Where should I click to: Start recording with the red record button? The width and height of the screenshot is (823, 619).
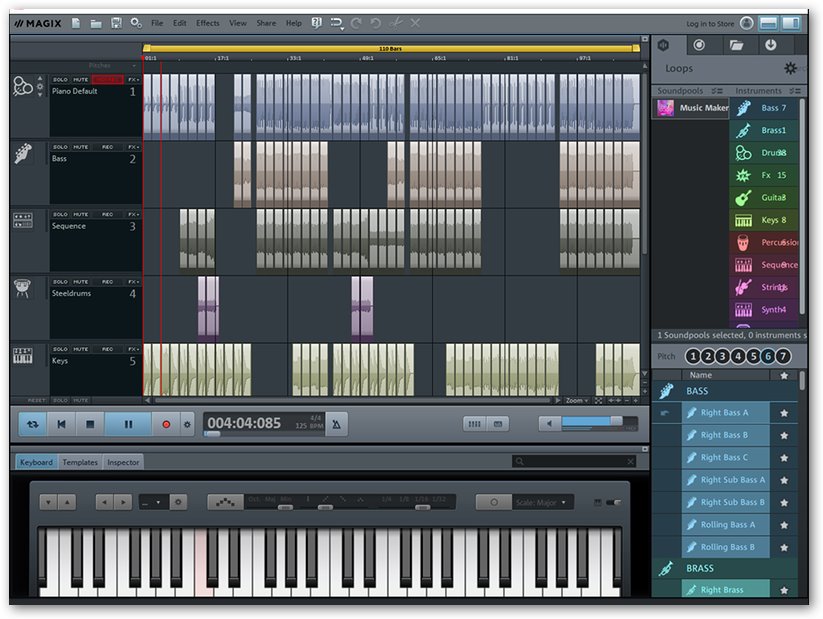coord(166,424)
